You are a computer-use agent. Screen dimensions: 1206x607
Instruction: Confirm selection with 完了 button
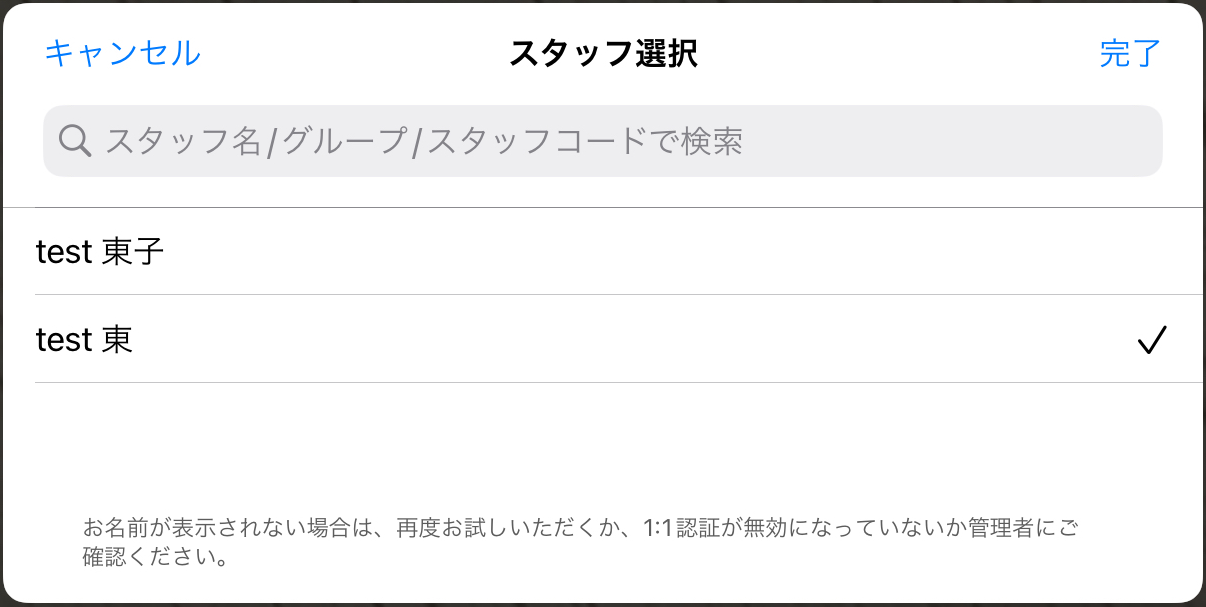(x=1130, y=53)
